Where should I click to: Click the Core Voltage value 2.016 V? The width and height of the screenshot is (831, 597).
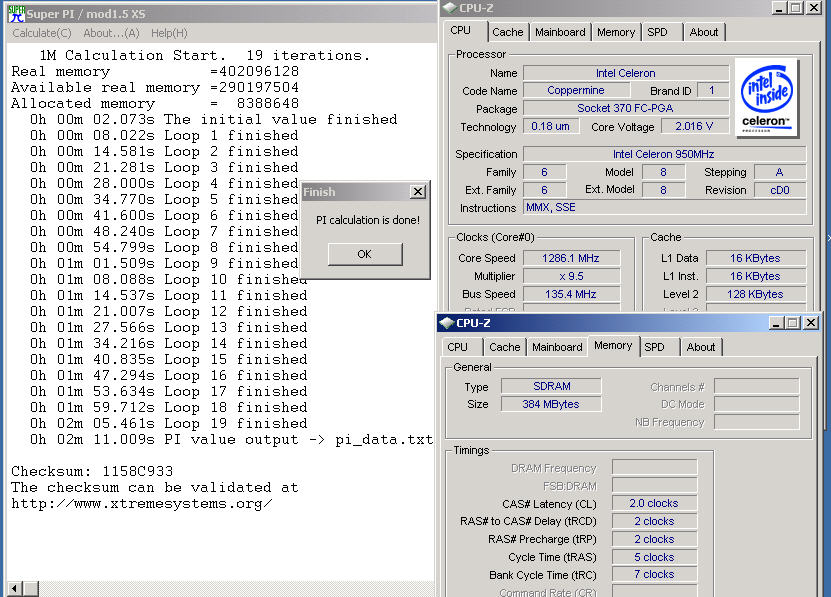tap(694, 126)
